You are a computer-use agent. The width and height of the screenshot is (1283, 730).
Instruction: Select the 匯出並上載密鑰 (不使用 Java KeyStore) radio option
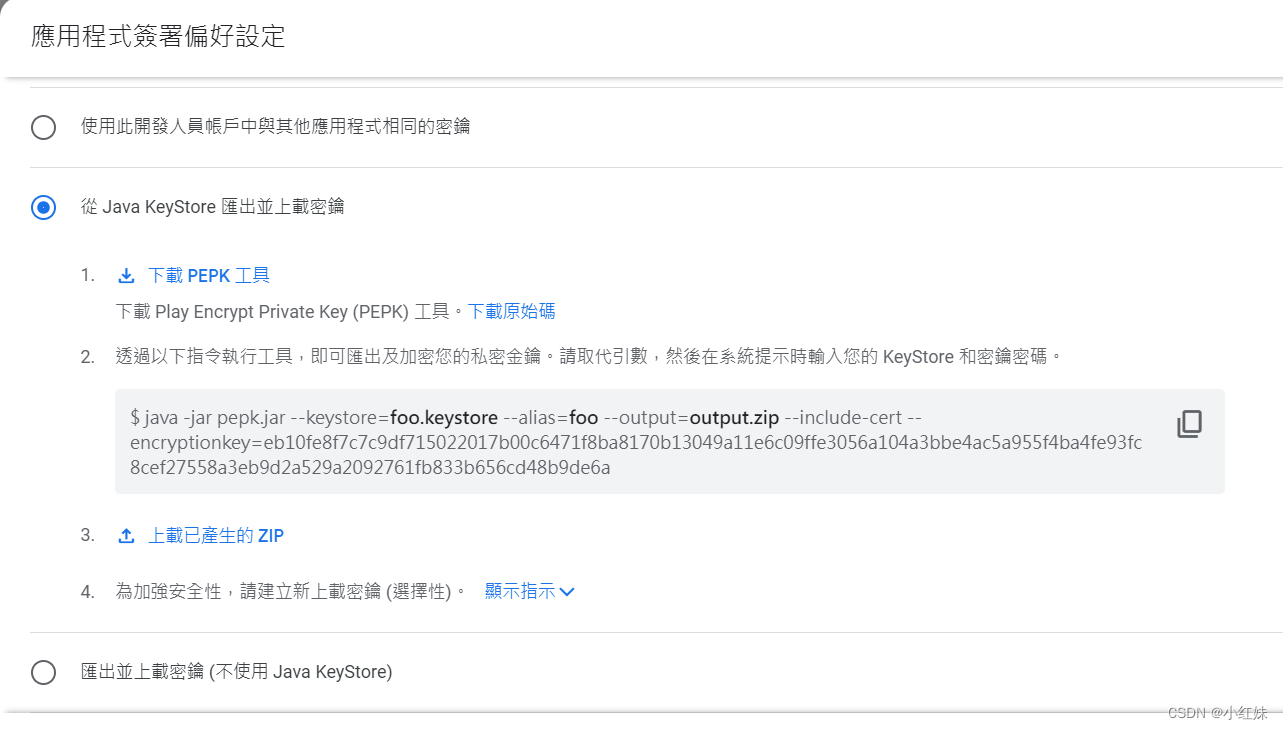[x=43, y=672]
